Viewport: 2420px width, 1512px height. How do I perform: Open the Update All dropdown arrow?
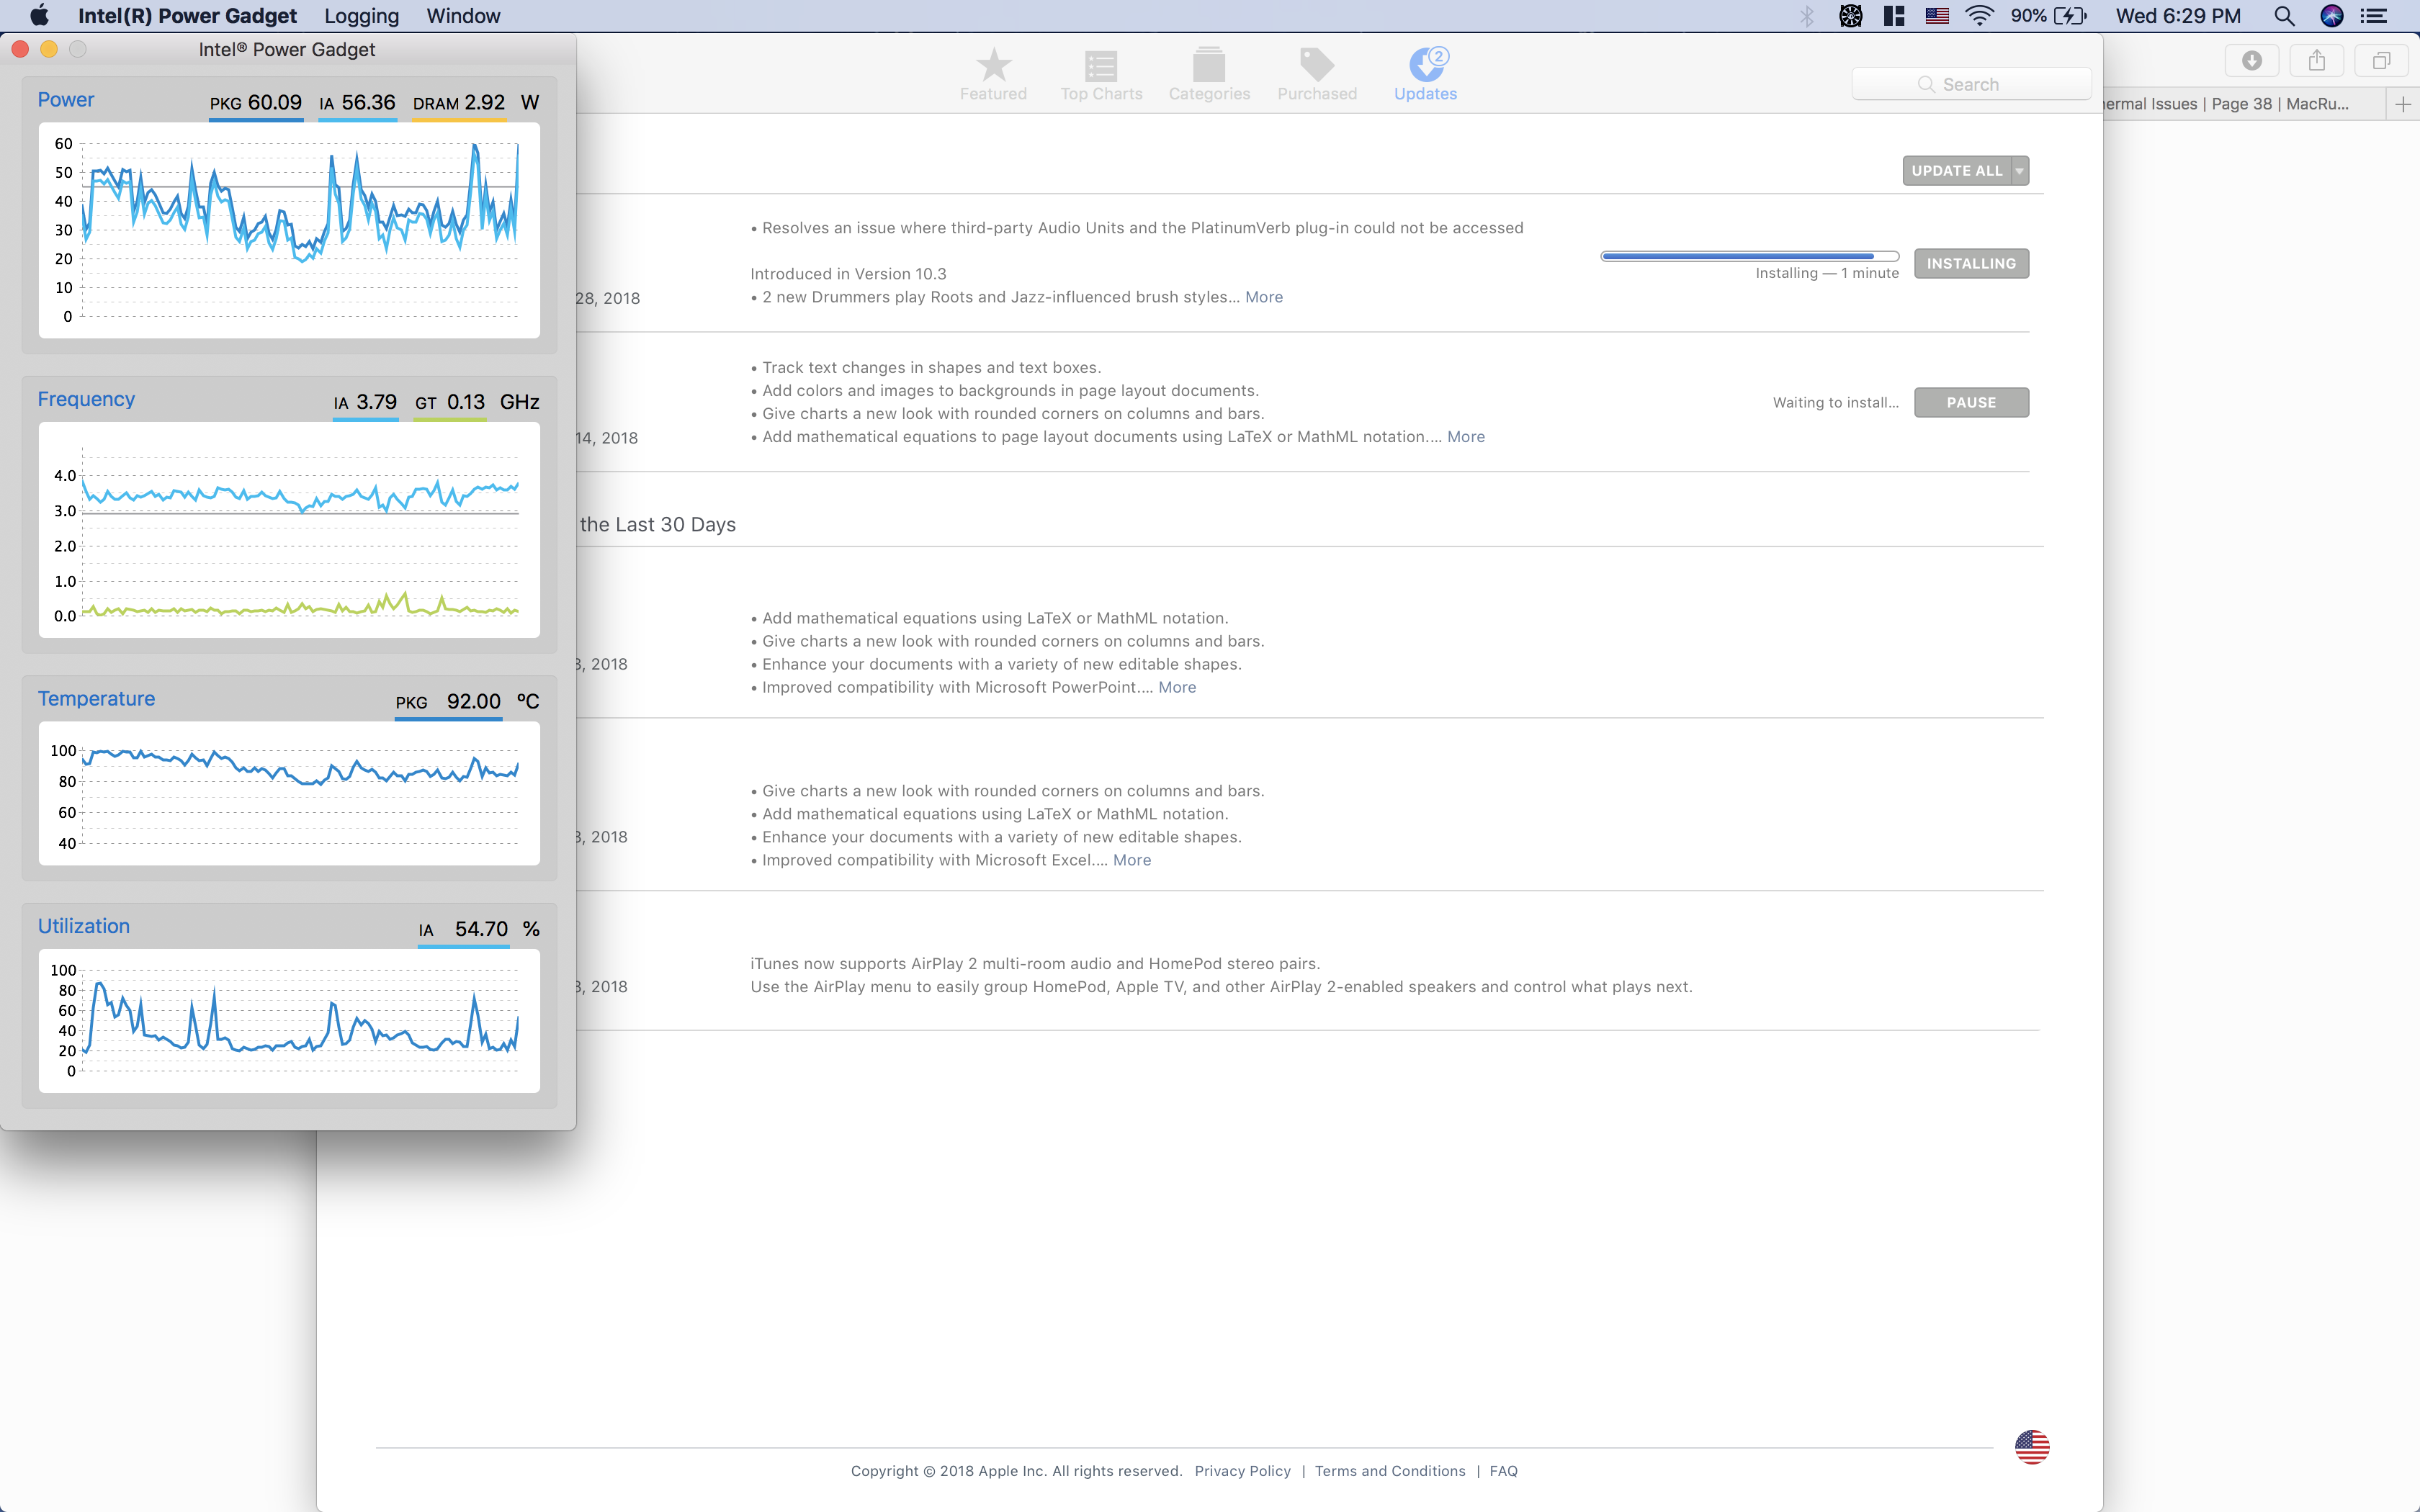[x=2020, y=171]
